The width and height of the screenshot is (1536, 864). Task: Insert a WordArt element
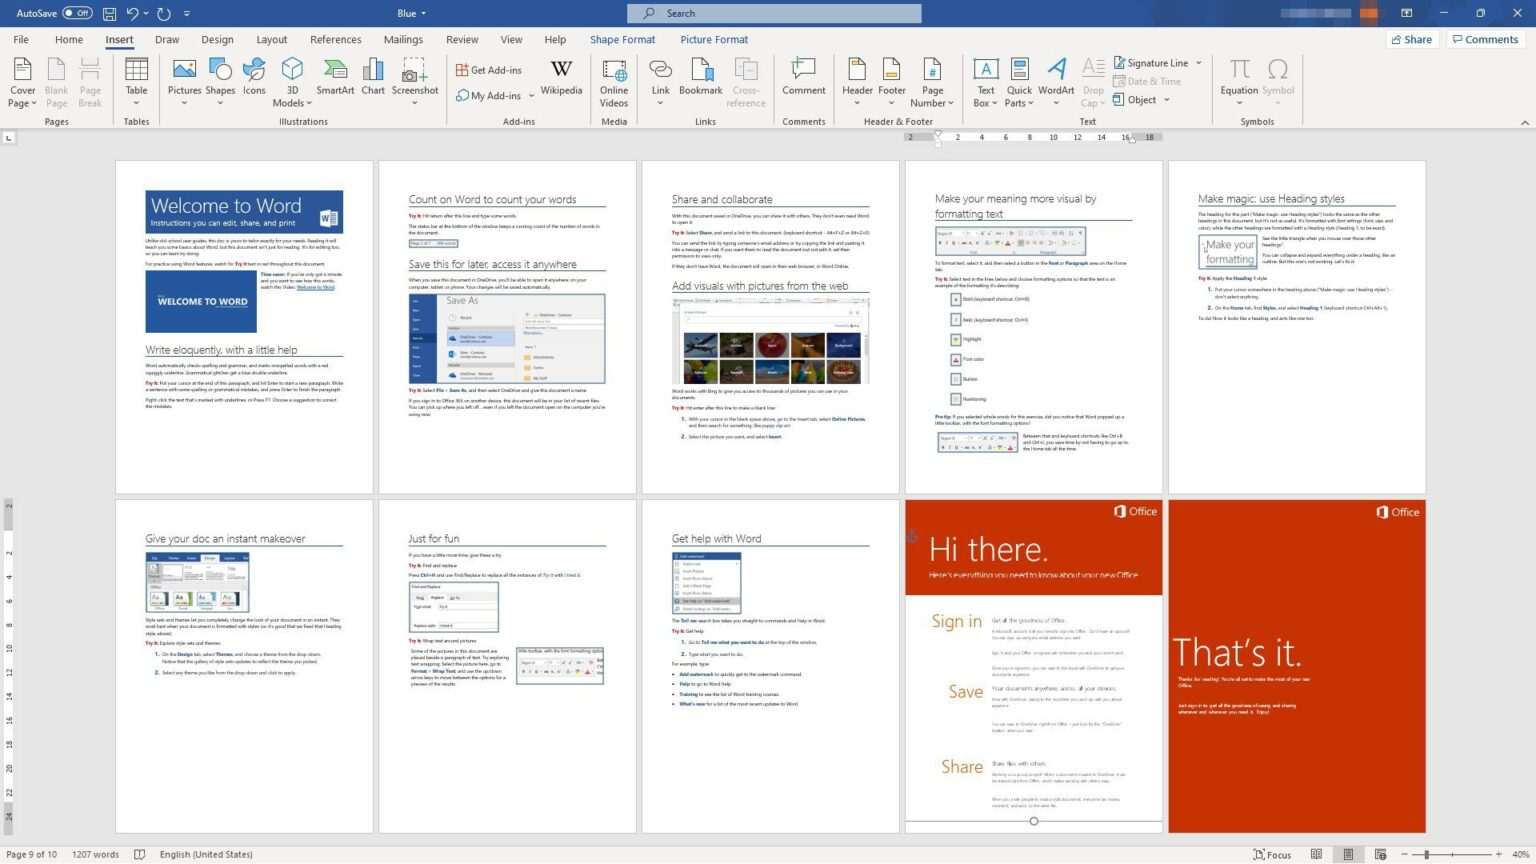pyautogui.click(x=1056, y=80)
